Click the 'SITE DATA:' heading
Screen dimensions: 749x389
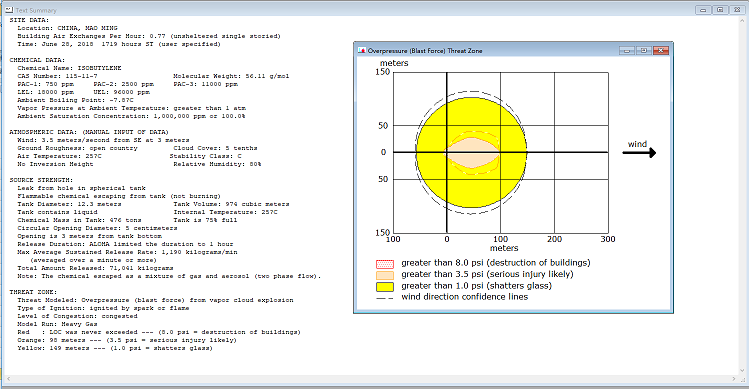[29, 20]
